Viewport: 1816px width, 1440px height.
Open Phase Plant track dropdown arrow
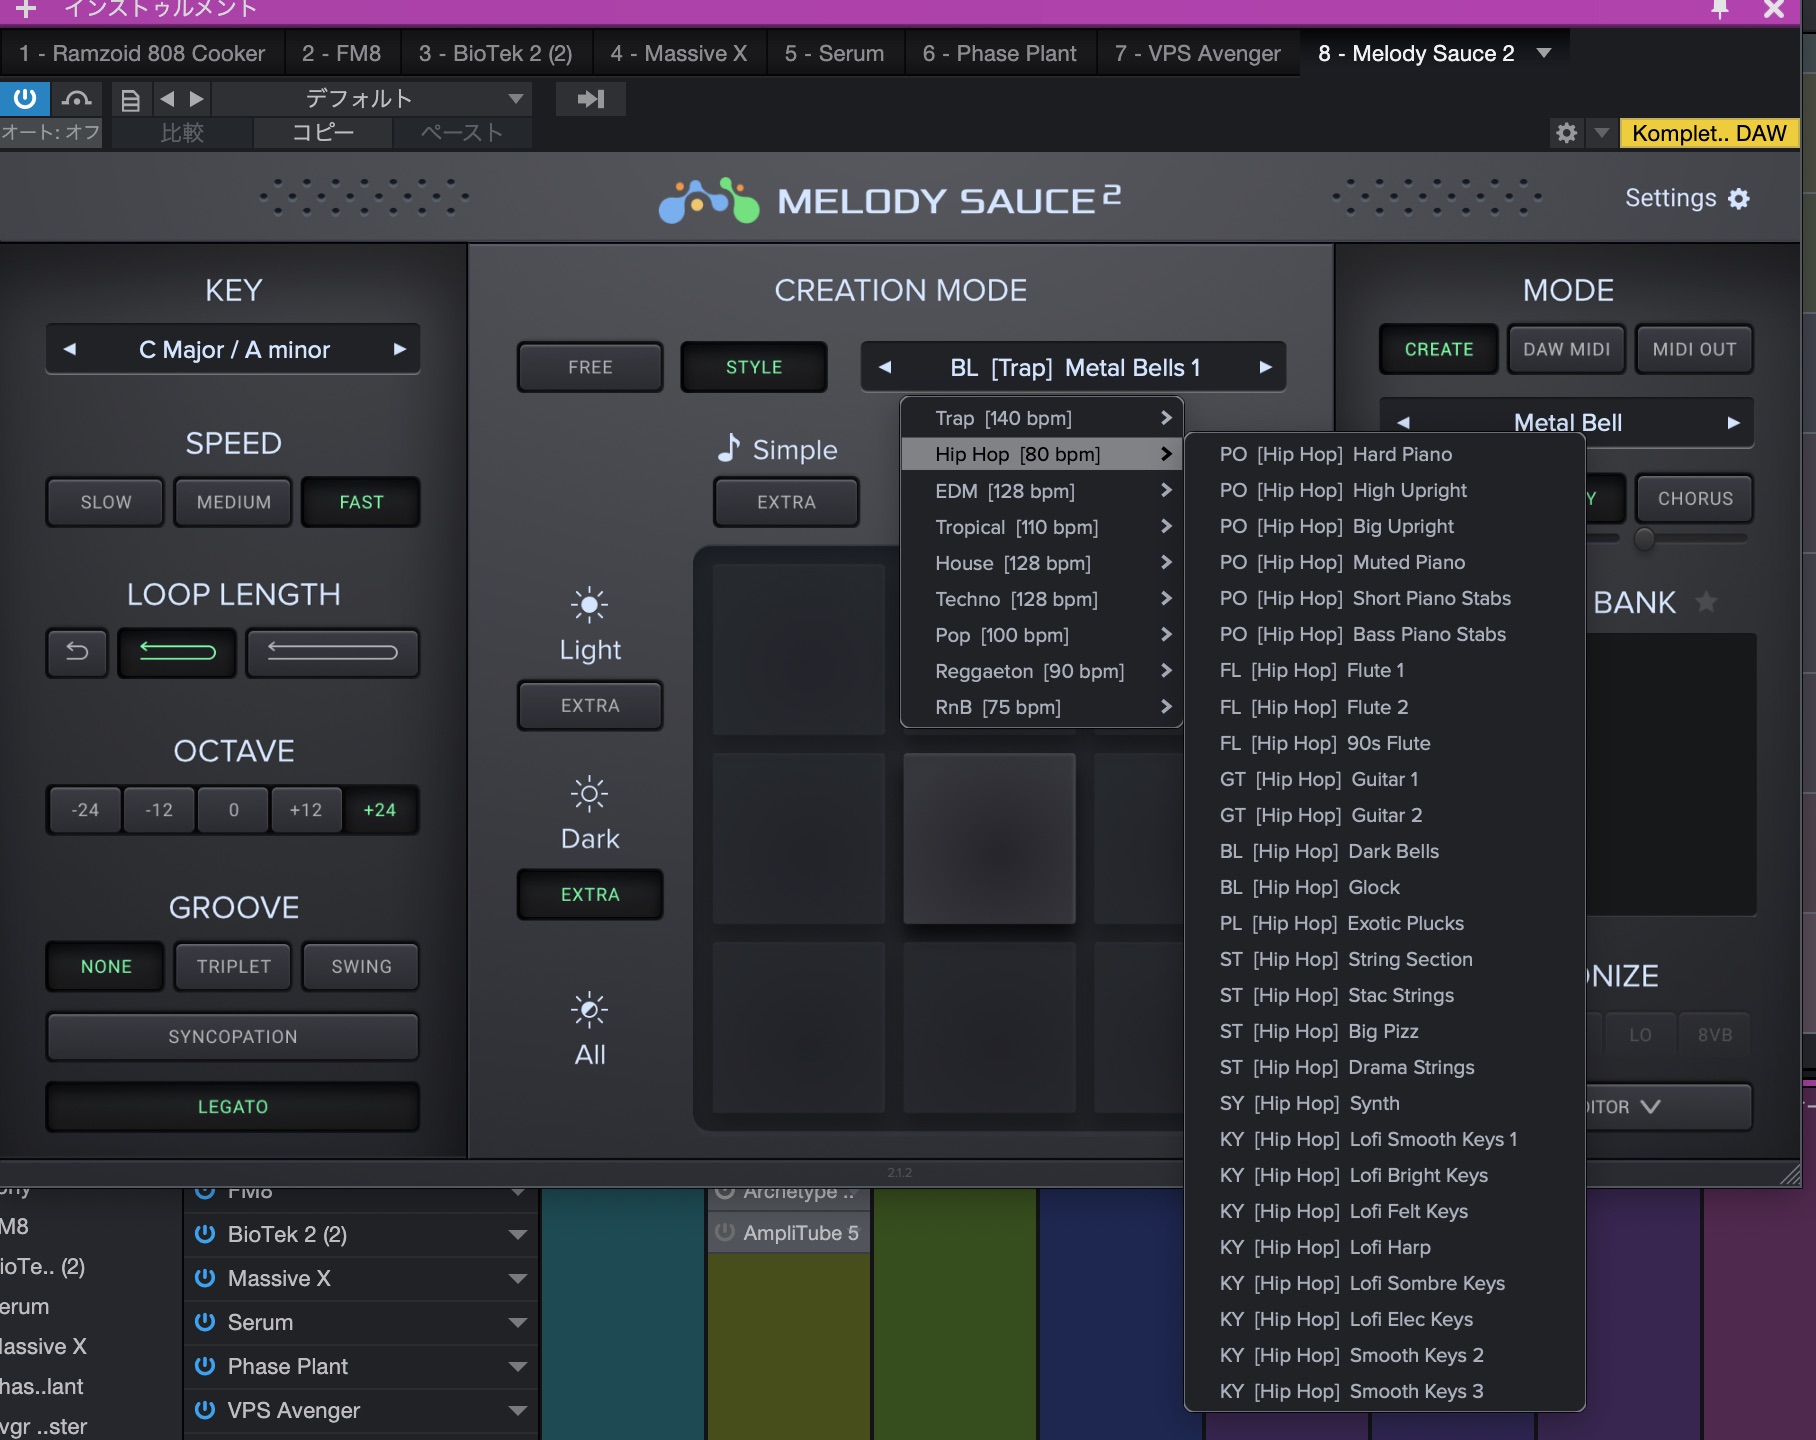pyautogui.click(x=518, y=1366)
